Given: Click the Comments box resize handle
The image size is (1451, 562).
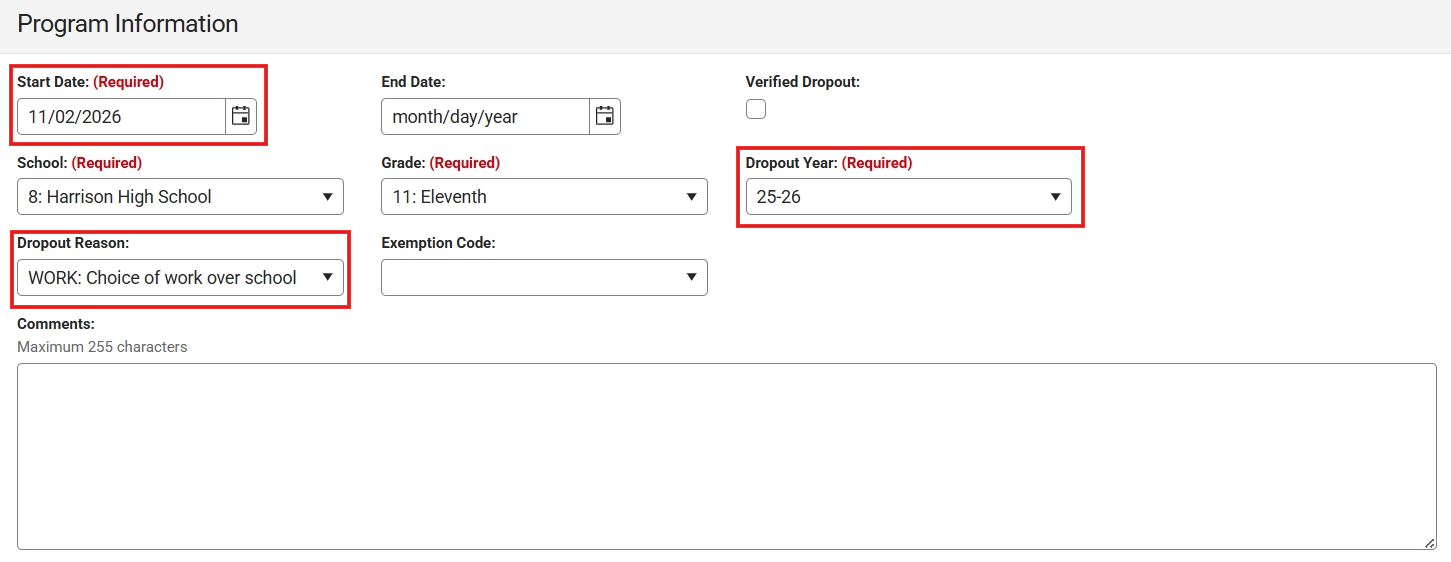Looking at the screenshot, I should point(1430,543).
